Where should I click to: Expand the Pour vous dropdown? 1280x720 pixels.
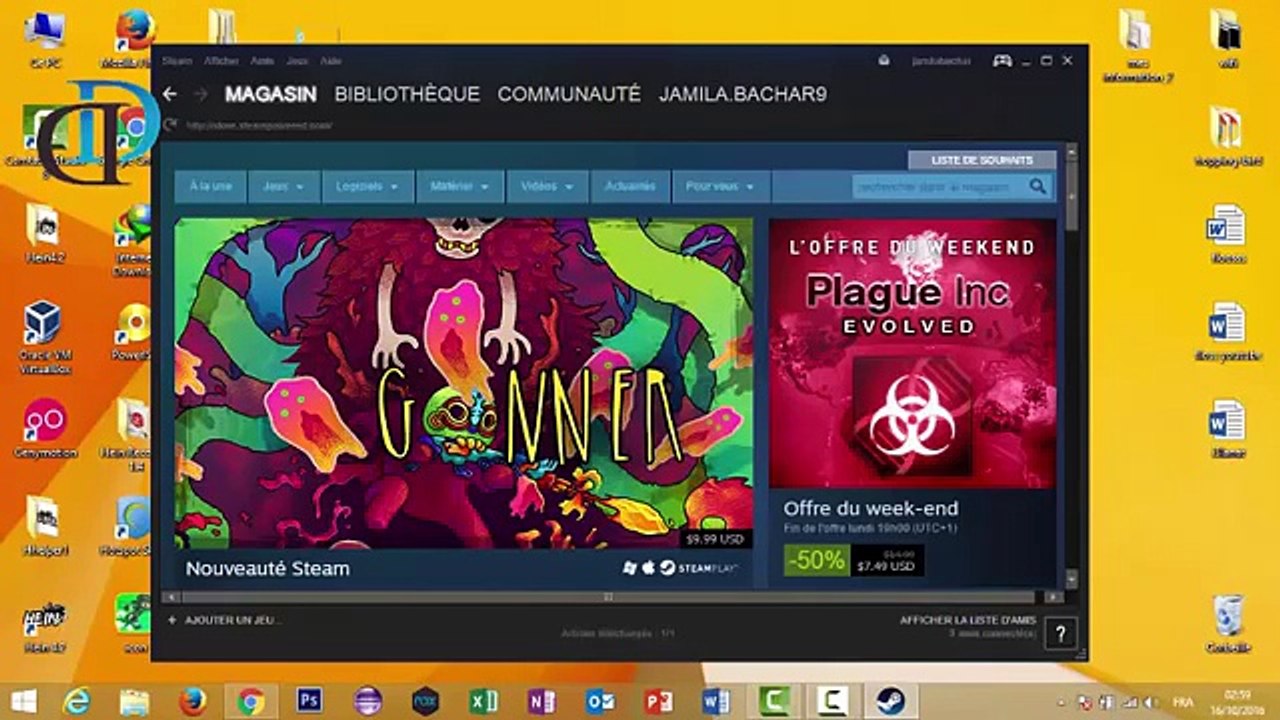[720, 186]
